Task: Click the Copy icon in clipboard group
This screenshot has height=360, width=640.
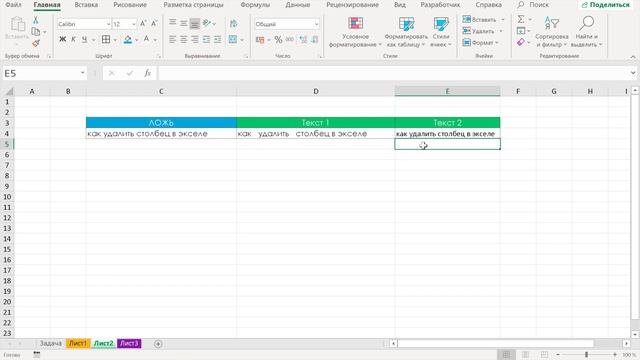Action: coord(36,31)
